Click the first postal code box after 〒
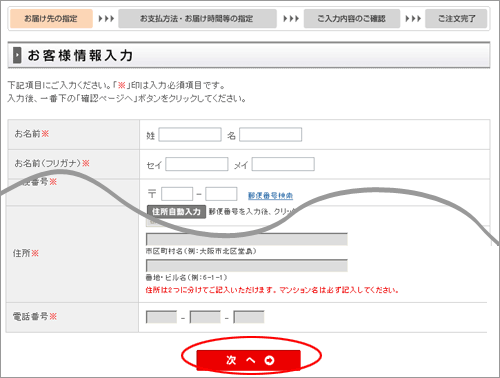 [x=177, y=194]
